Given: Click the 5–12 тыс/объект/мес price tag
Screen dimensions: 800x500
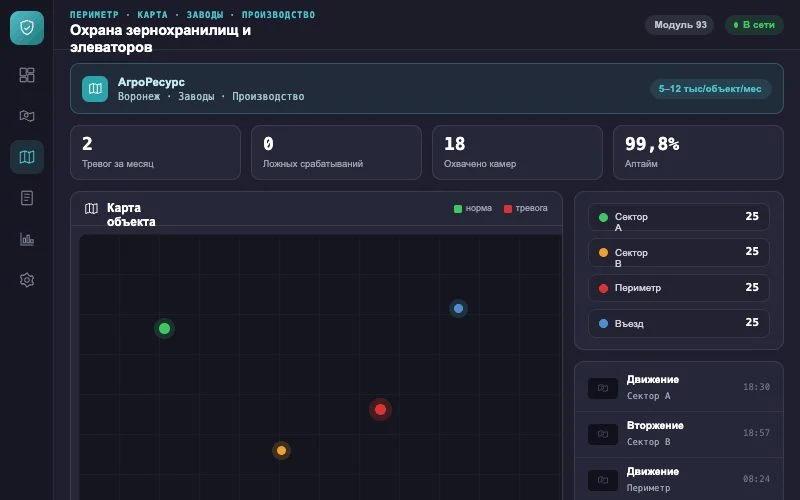Looking at the screenshot, I should click(710, 89).
